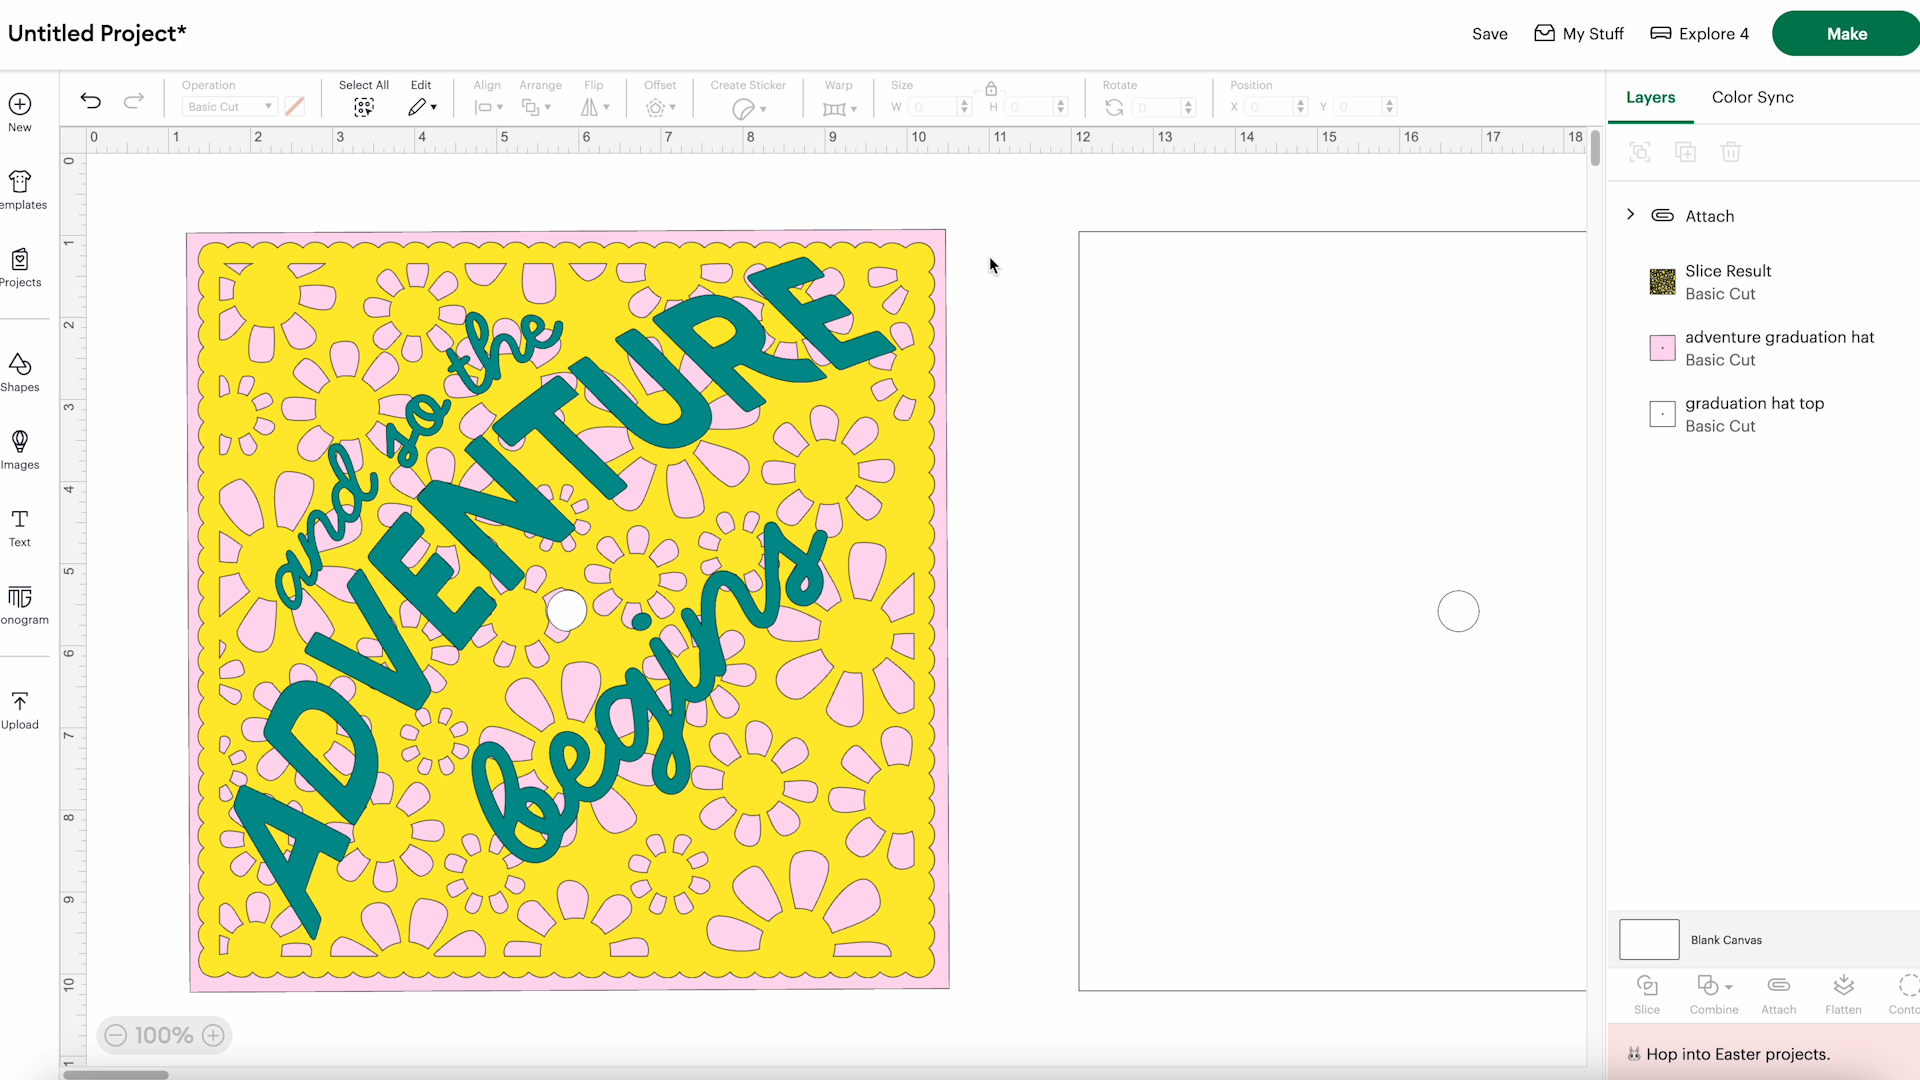Click the white graduation hat top swatch

1662,414
